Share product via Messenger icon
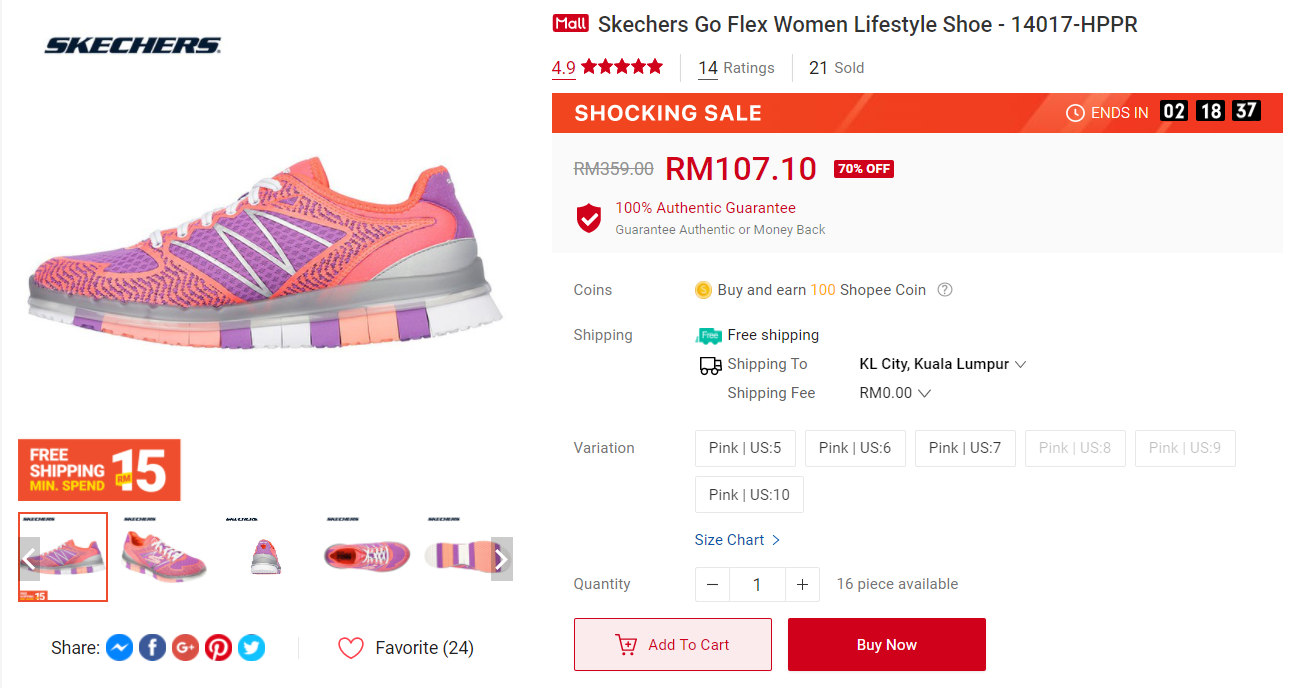 [118, 648]
